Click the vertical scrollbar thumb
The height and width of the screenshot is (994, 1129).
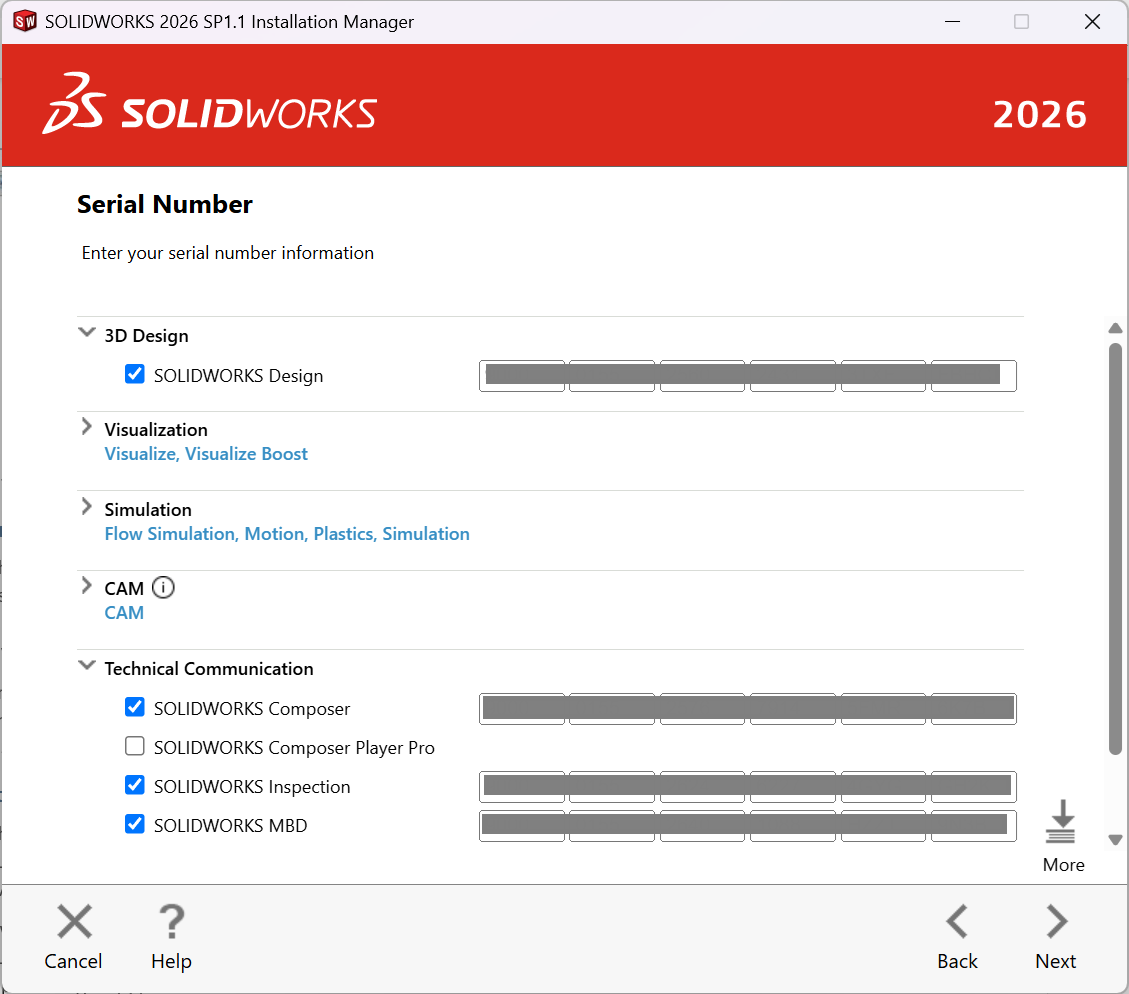pyautogui.click(x=1115, y=548)
